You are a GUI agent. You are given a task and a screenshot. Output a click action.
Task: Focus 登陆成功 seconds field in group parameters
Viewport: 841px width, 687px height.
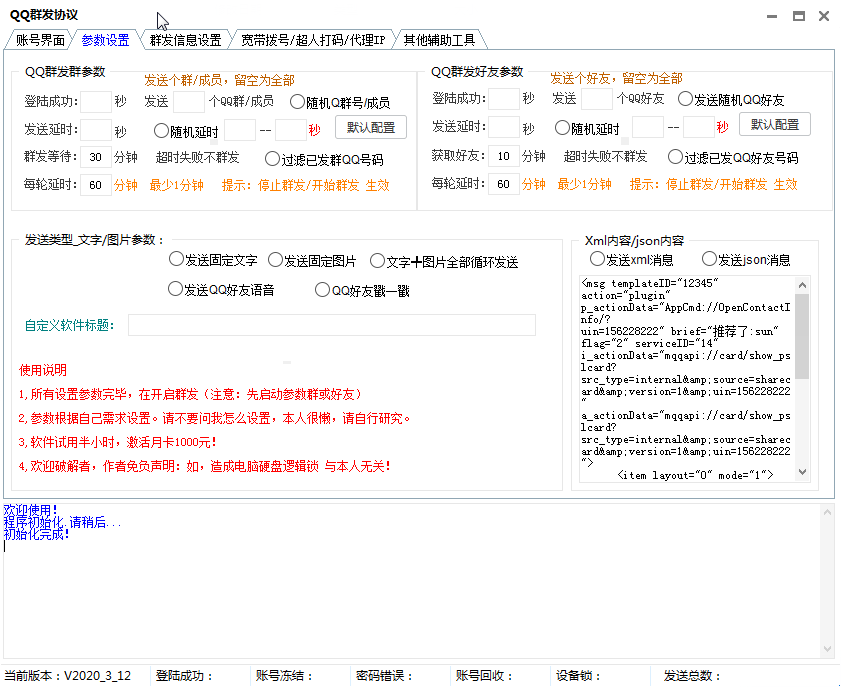95,101
